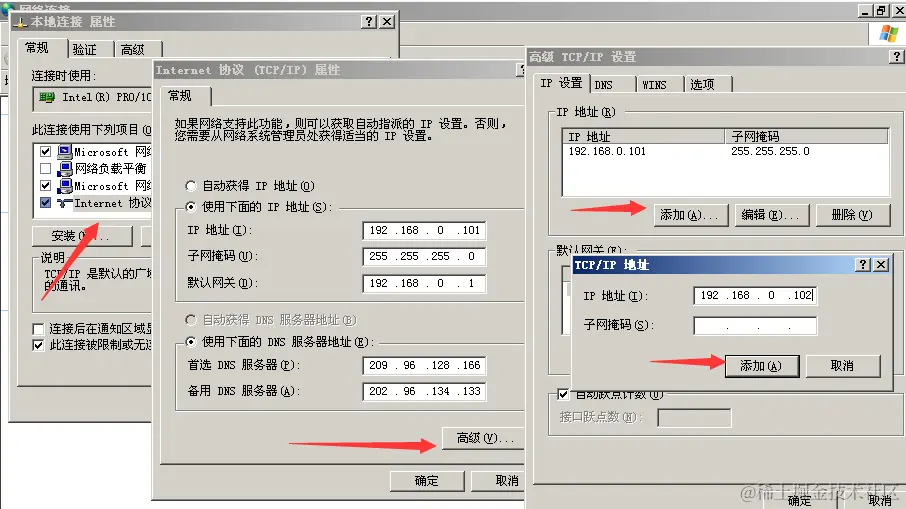This screenshot has width=906, height=509.
Task: Click 取消 in Internet 协议 属性 window
Action: pos(498,481)
